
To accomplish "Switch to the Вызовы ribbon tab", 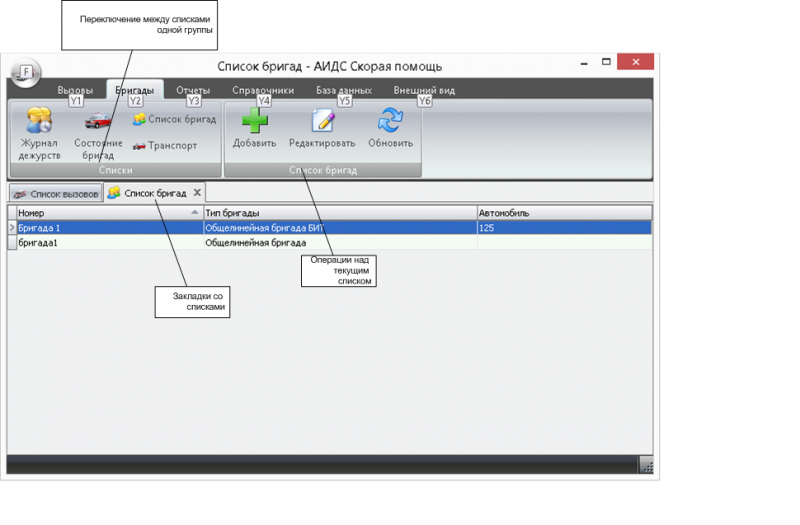I will coord(75,90).
